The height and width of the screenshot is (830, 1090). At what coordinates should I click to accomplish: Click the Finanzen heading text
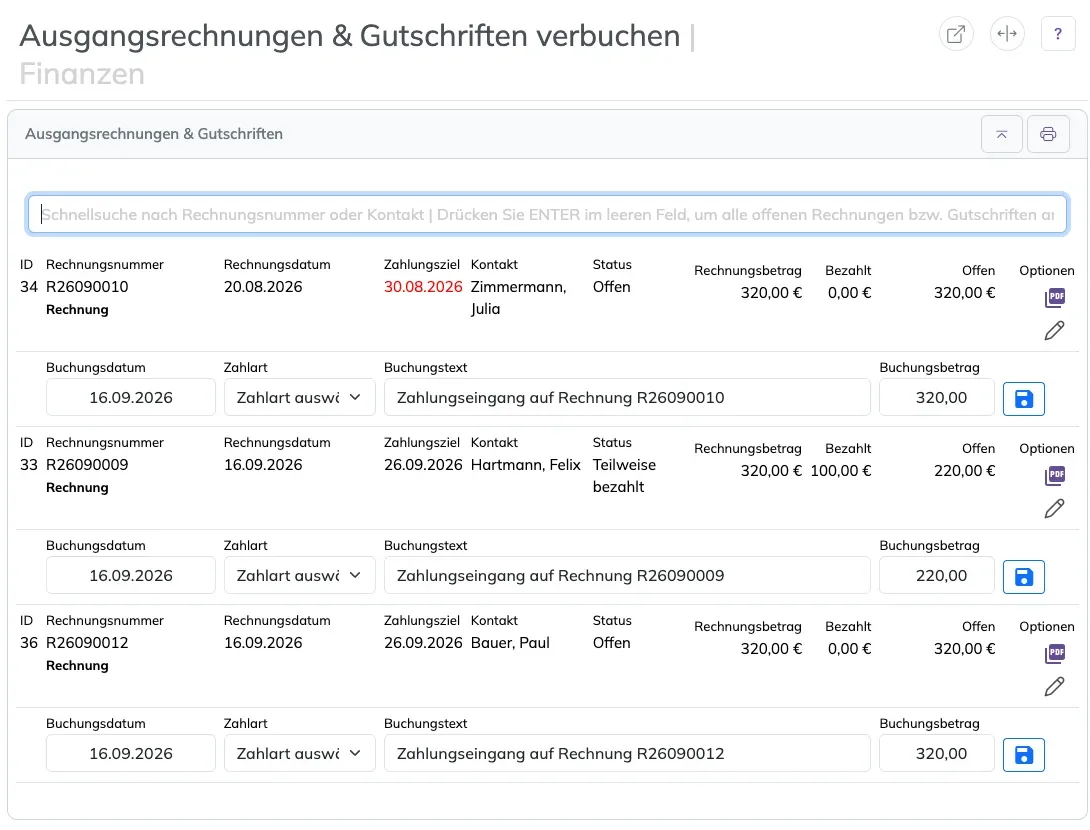tap(82, 74)
